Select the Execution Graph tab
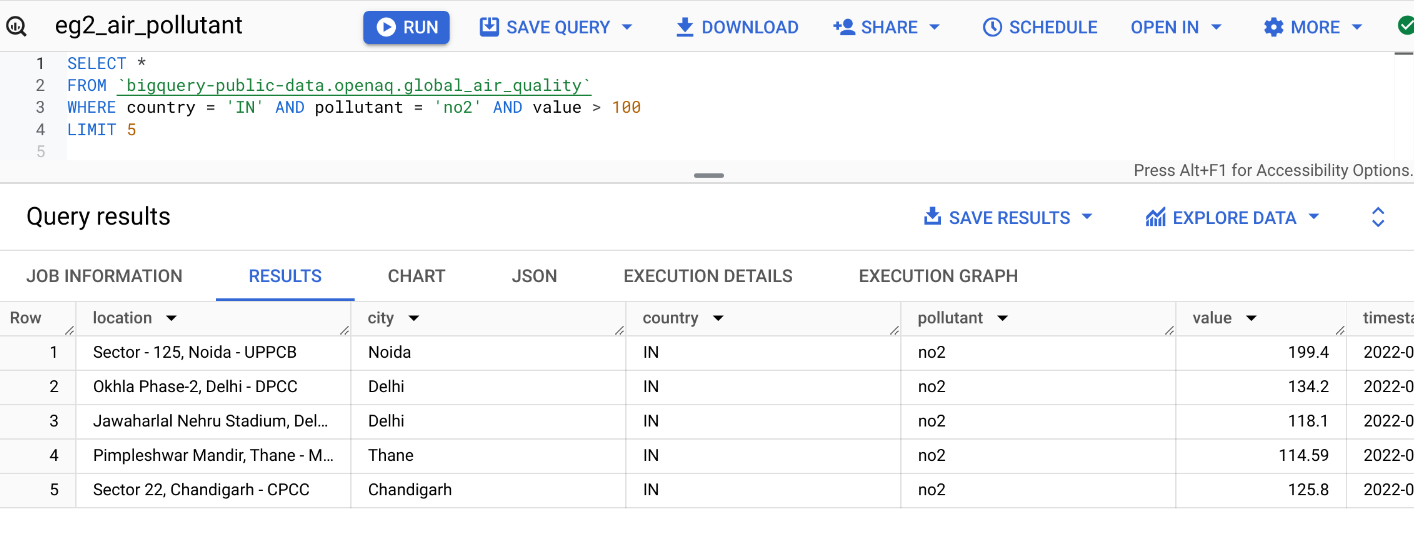This screenshot has height=535, width=1414. [938, 276]
